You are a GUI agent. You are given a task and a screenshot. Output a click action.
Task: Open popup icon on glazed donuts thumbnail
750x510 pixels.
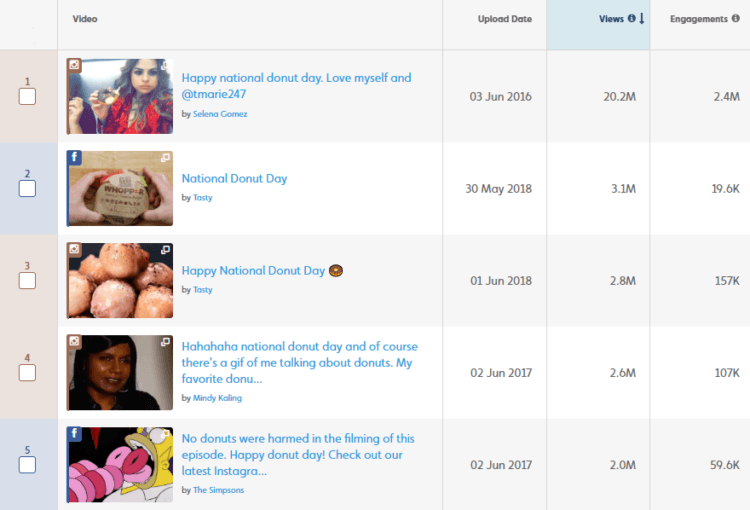coord(165,250)
